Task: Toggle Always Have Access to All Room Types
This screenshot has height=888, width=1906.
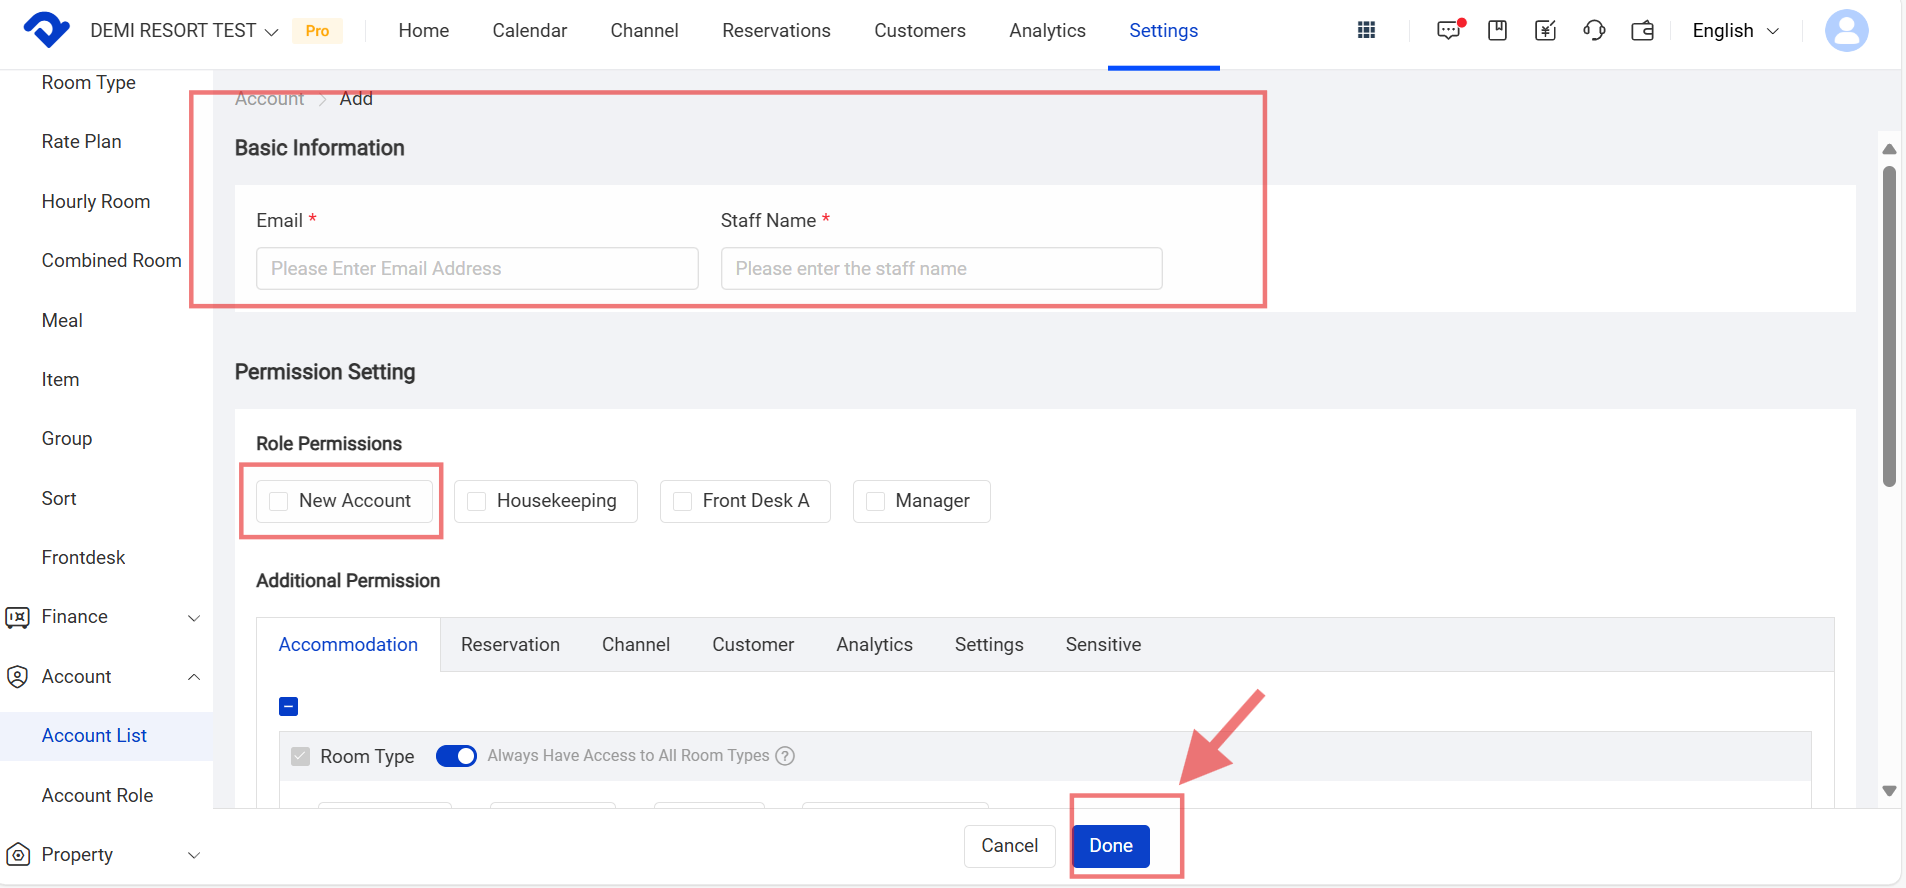Action: pyautogui.click(x=457, y=756)
